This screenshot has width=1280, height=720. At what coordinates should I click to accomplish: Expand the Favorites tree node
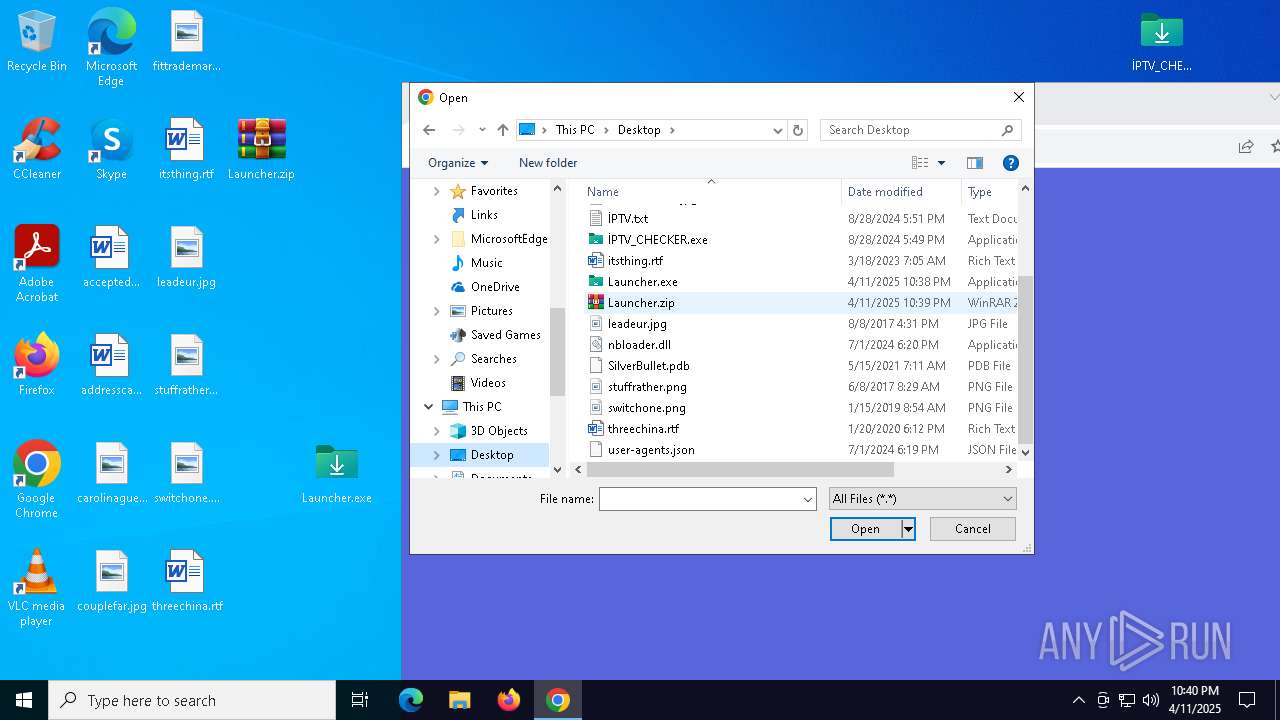[436, 191]
